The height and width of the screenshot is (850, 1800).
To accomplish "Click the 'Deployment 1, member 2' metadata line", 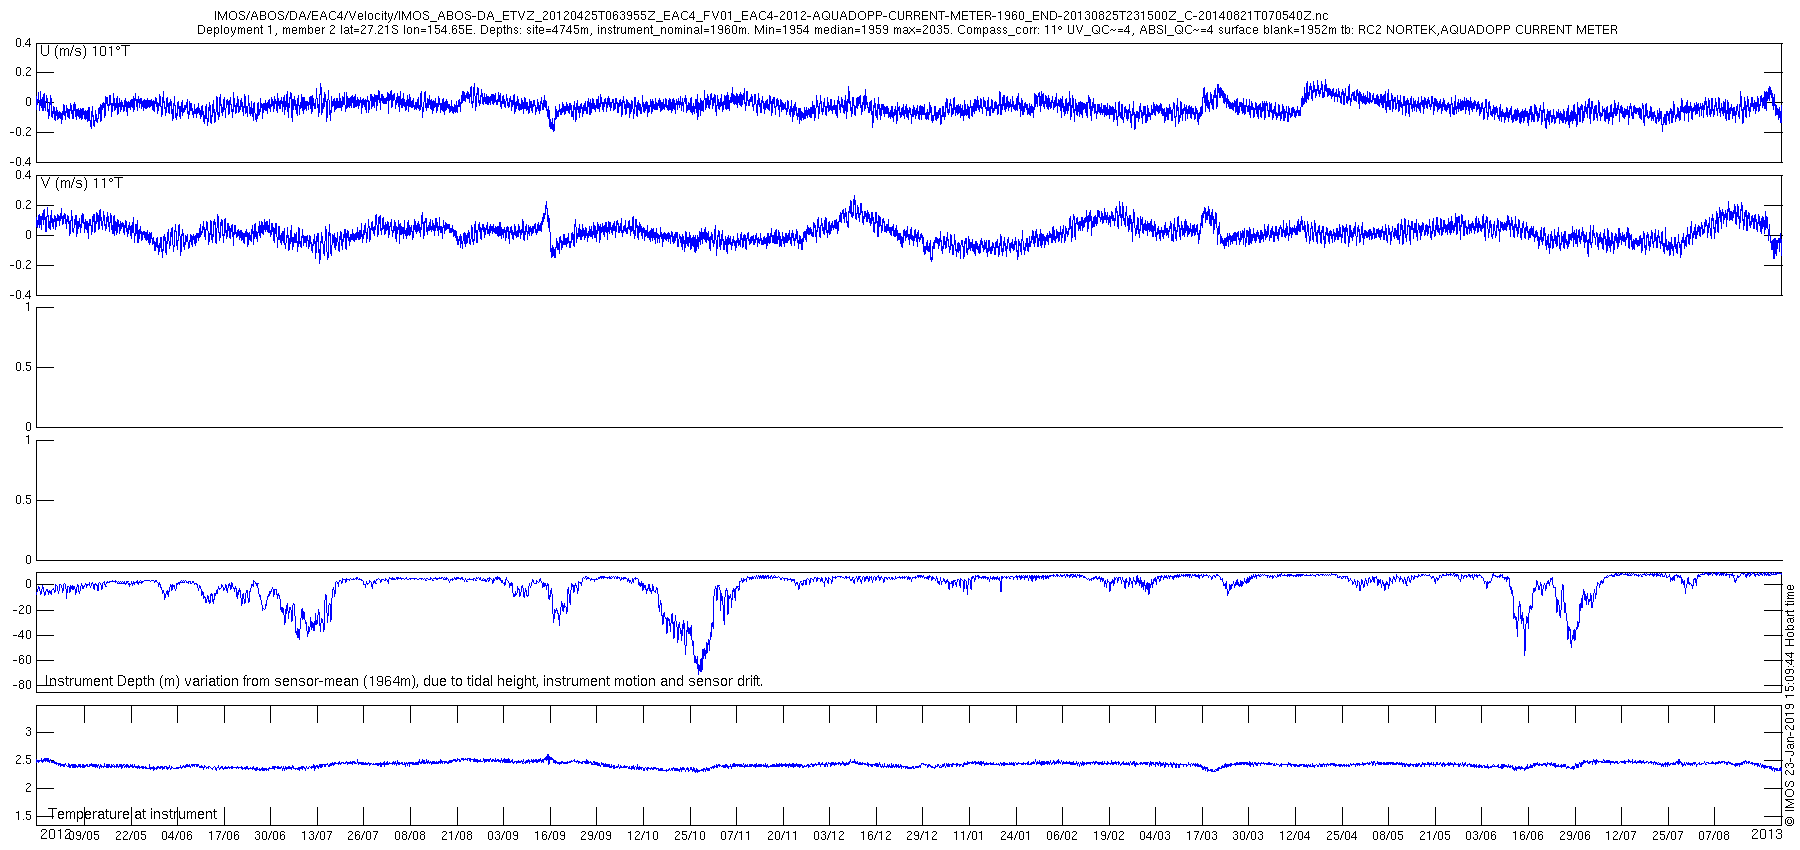I will (907, 30).
